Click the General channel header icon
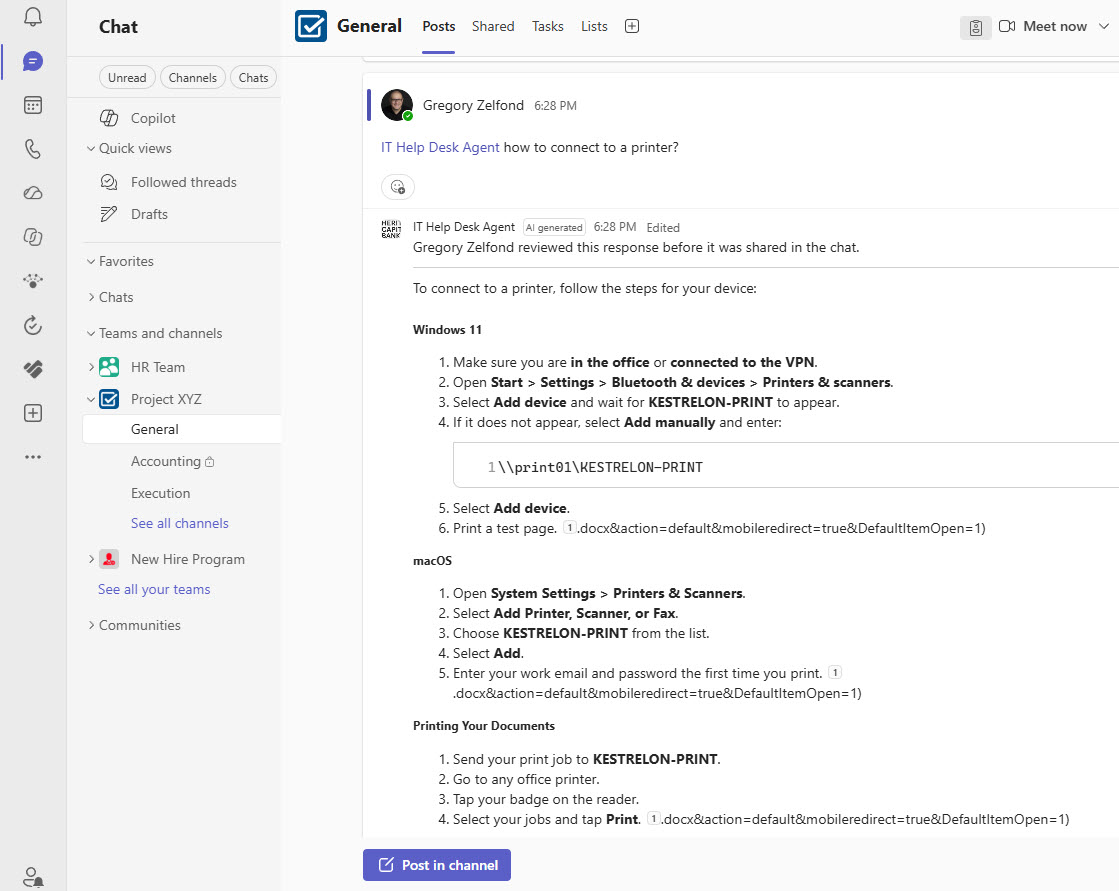Screen dimensions: 1119x891 click(x=311, y=26)
